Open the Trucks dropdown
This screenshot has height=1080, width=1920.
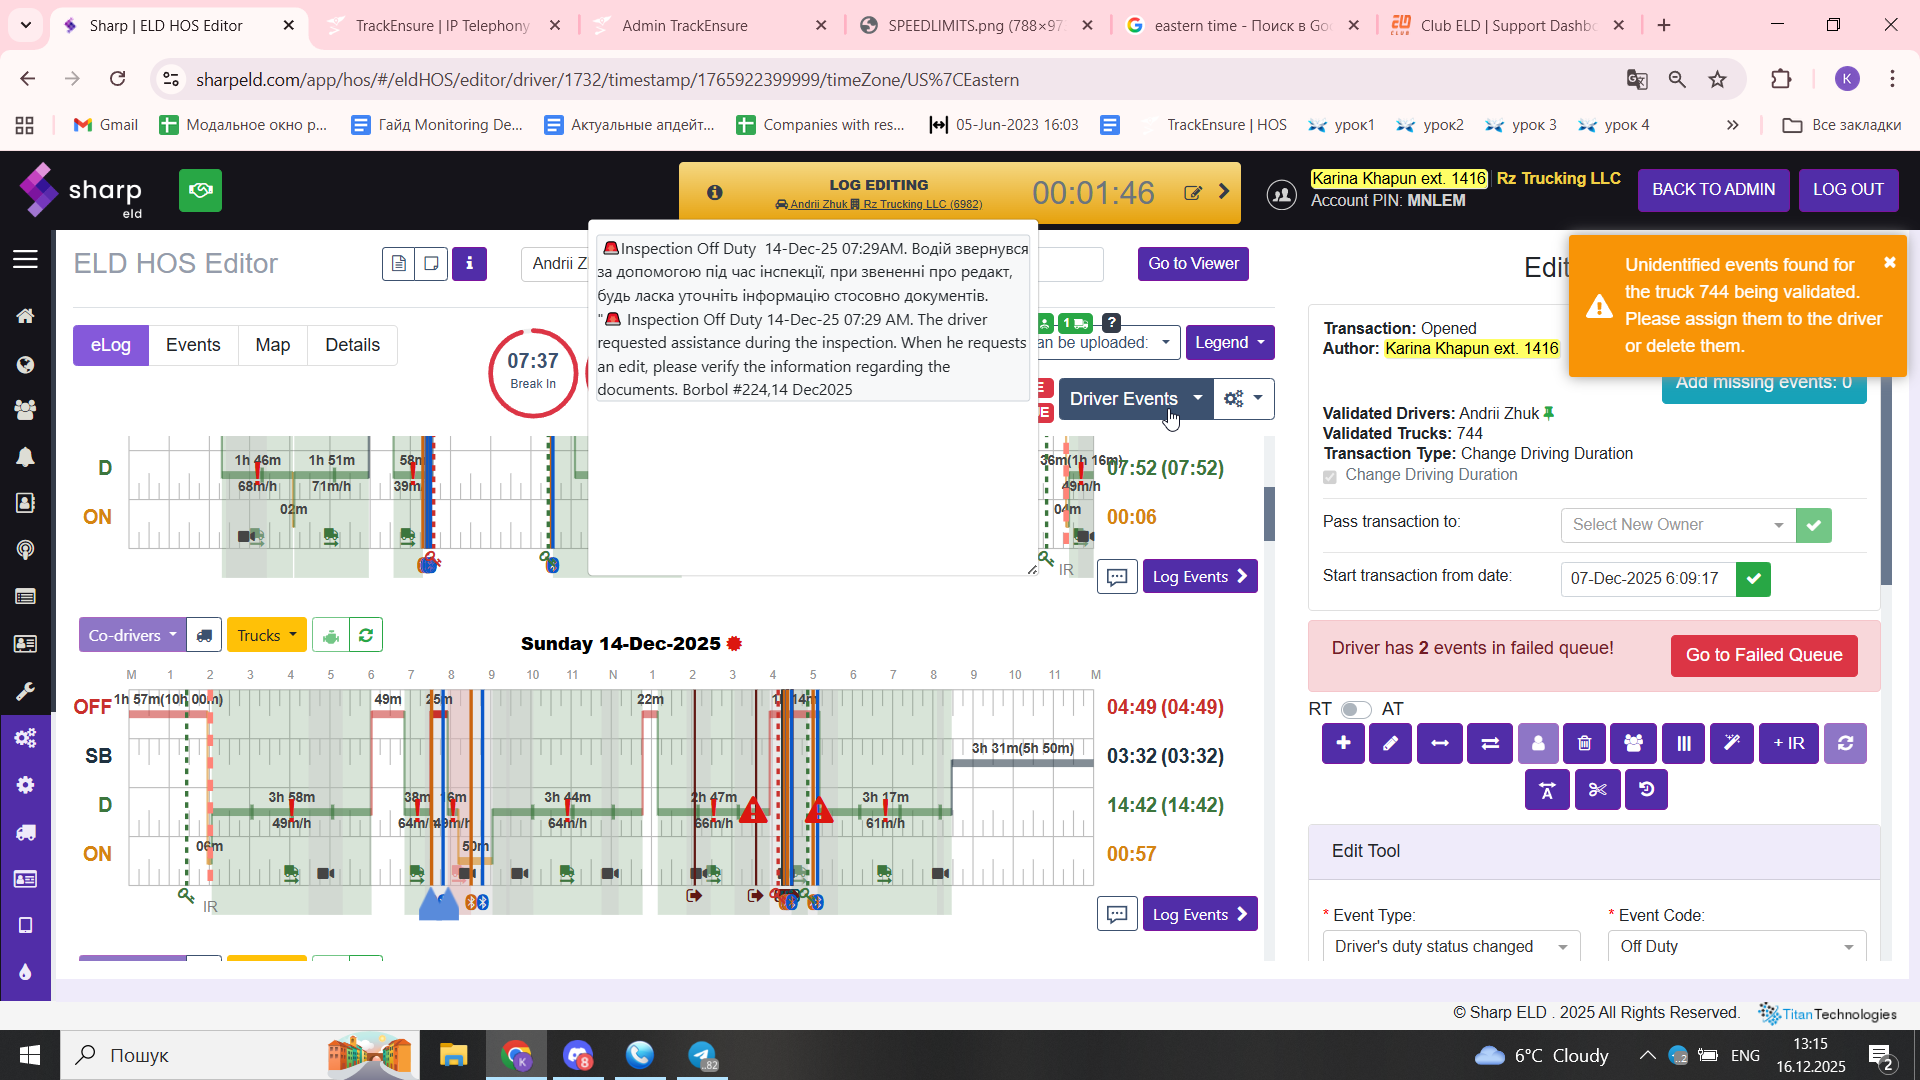click(x=266, y=636)
